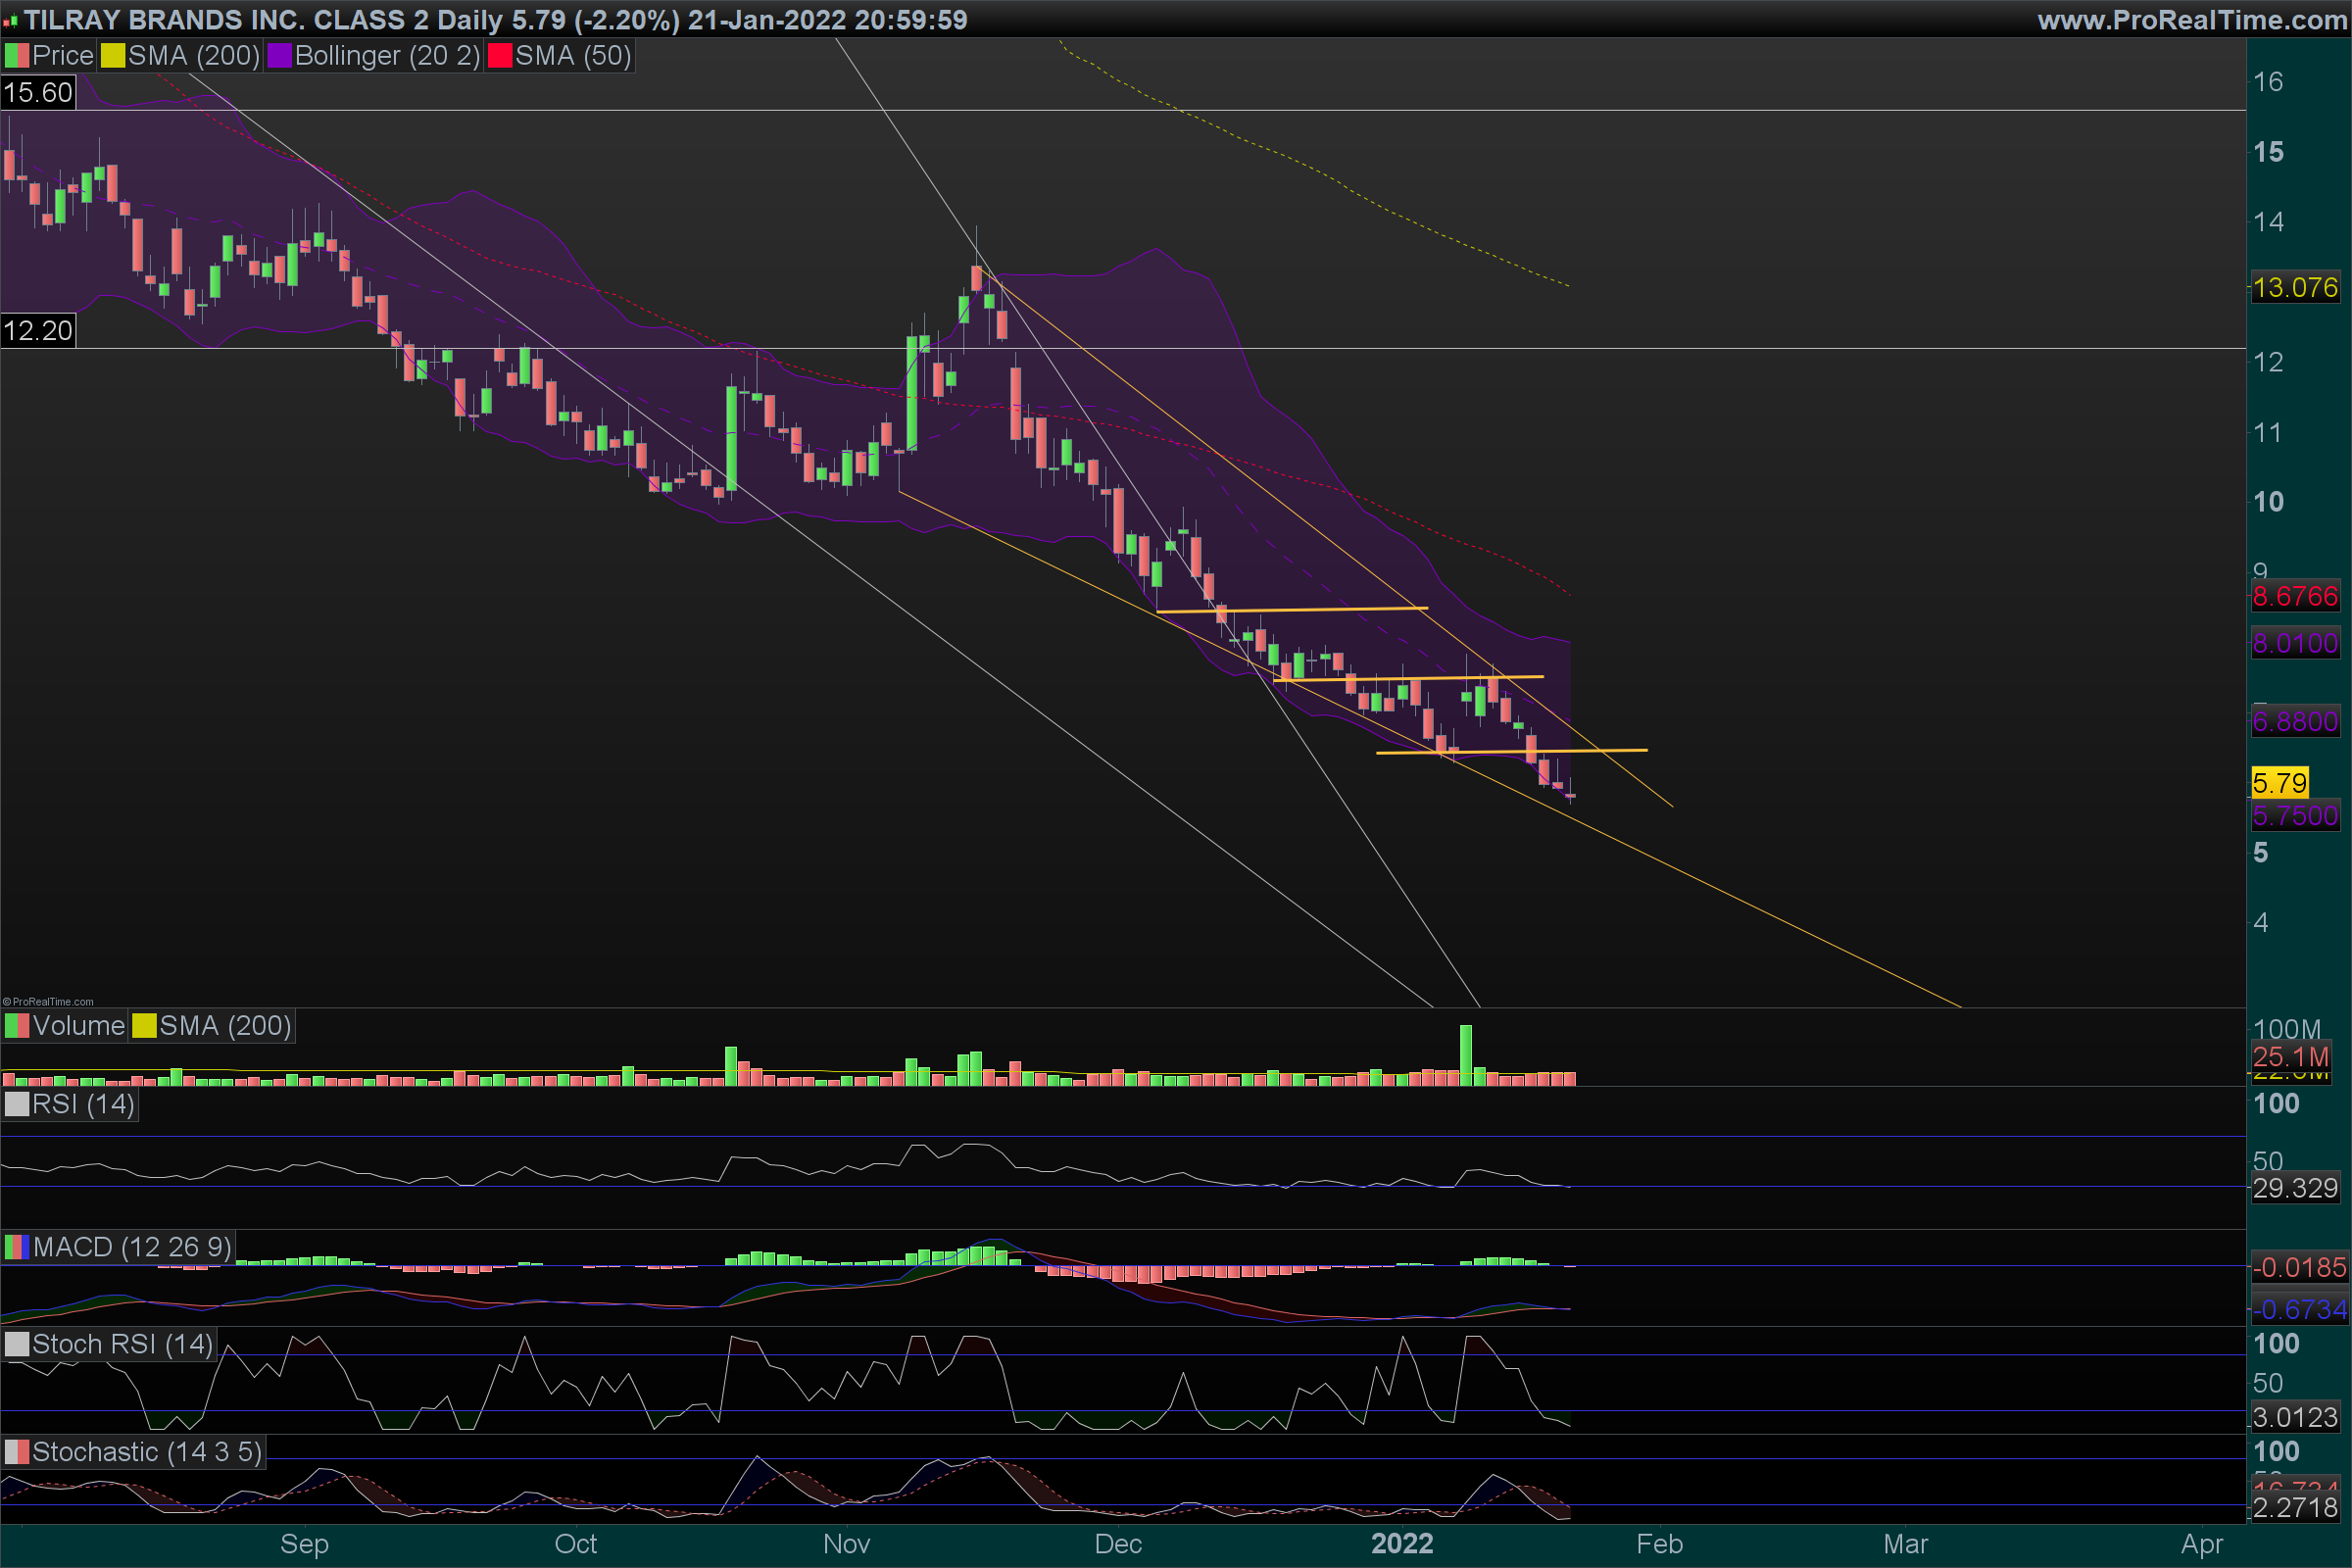The image size is (2352, 1568).
Task: Click the Volume panel legend icon
Action: (17, 1026)
